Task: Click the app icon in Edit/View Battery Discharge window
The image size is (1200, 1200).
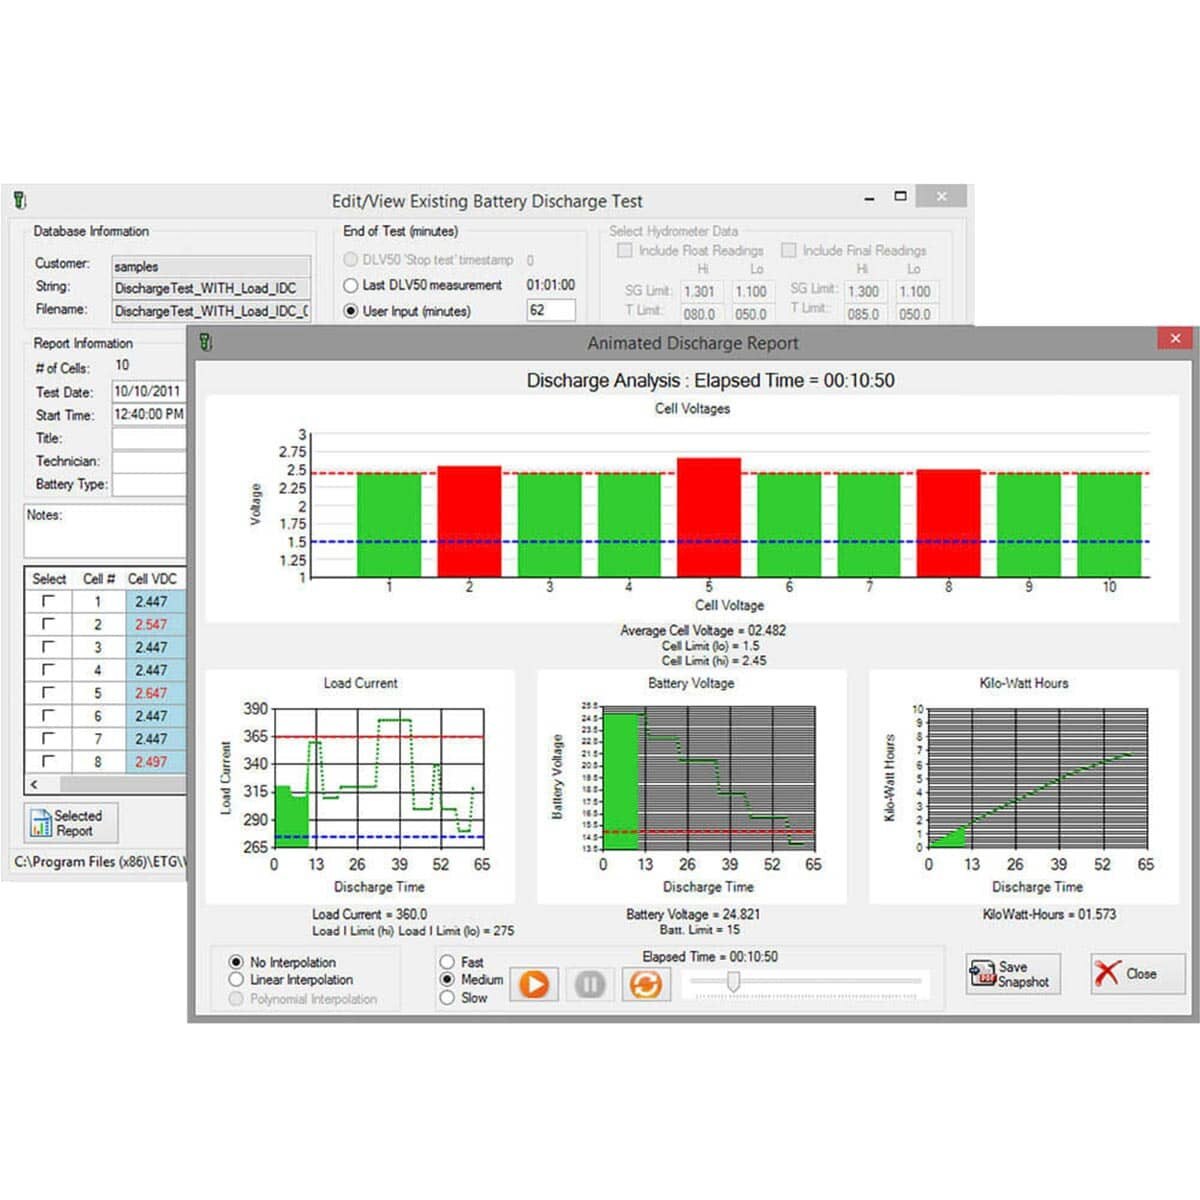Action: tap(20, 200)
